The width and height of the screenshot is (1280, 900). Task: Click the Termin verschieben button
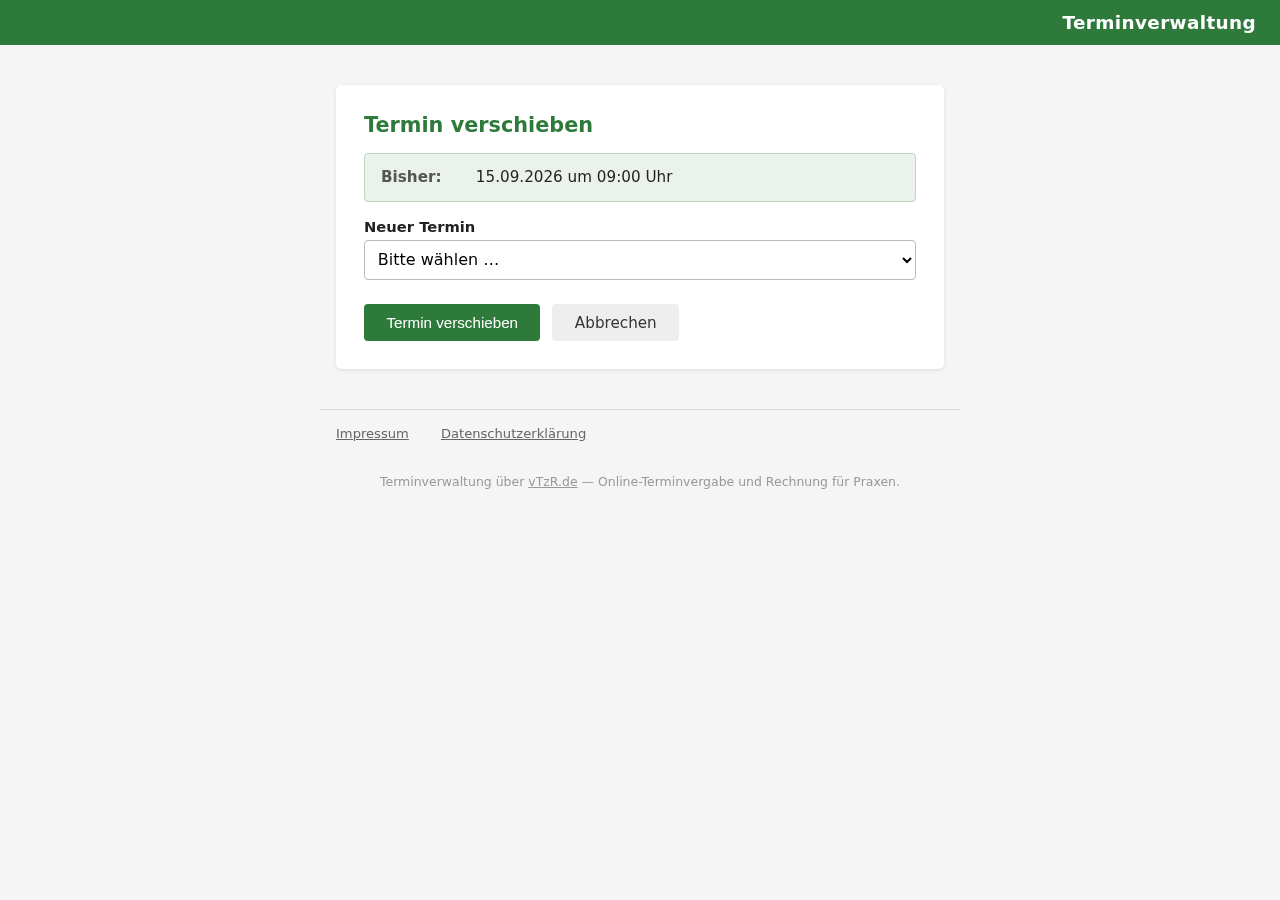point(452,323)
